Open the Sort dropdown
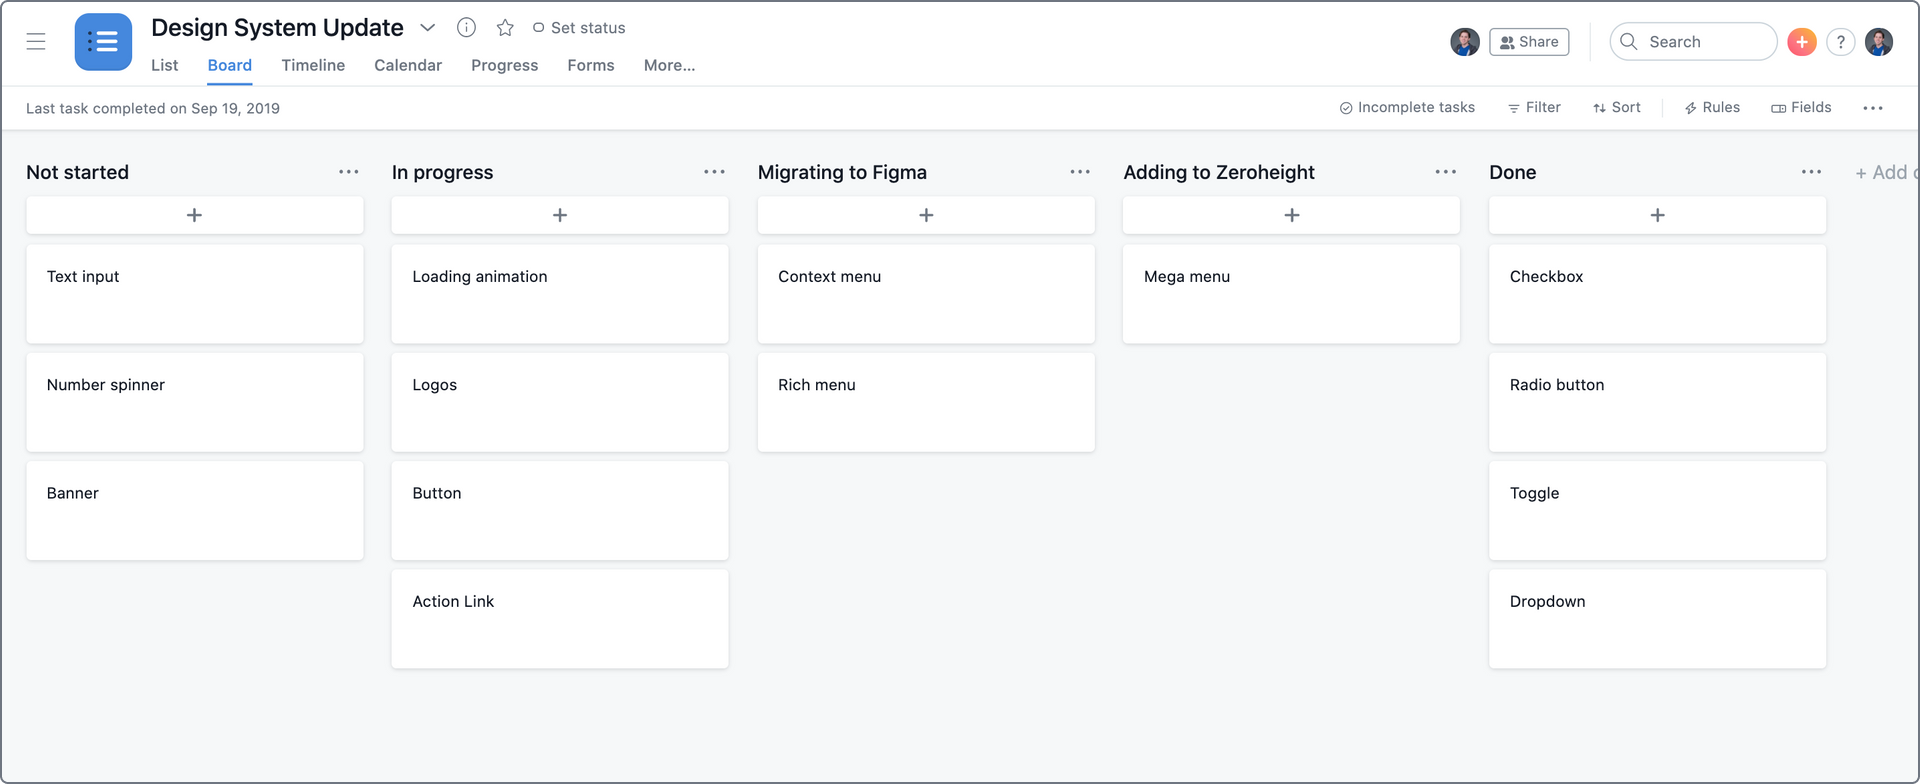This screenshot has height=784, width=1920. [x=1616, y=108]
